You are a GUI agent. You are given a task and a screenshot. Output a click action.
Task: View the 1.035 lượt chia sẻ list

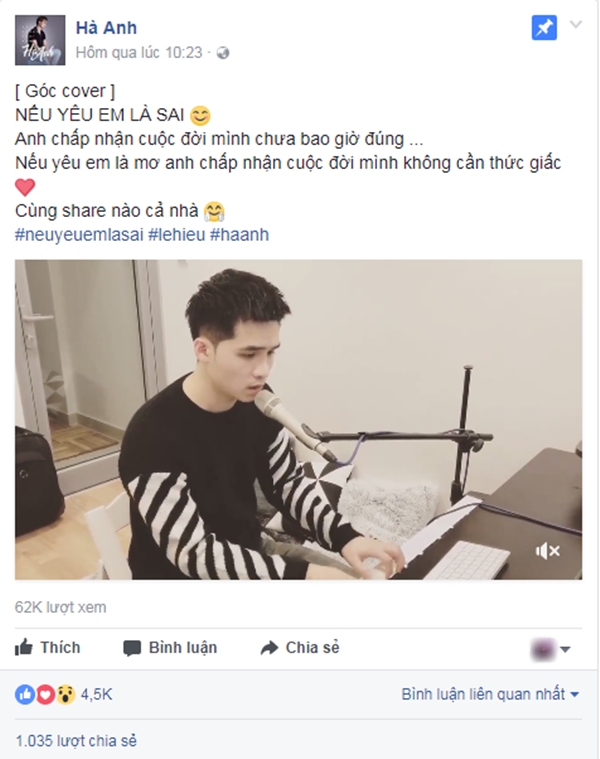point(76,741)
